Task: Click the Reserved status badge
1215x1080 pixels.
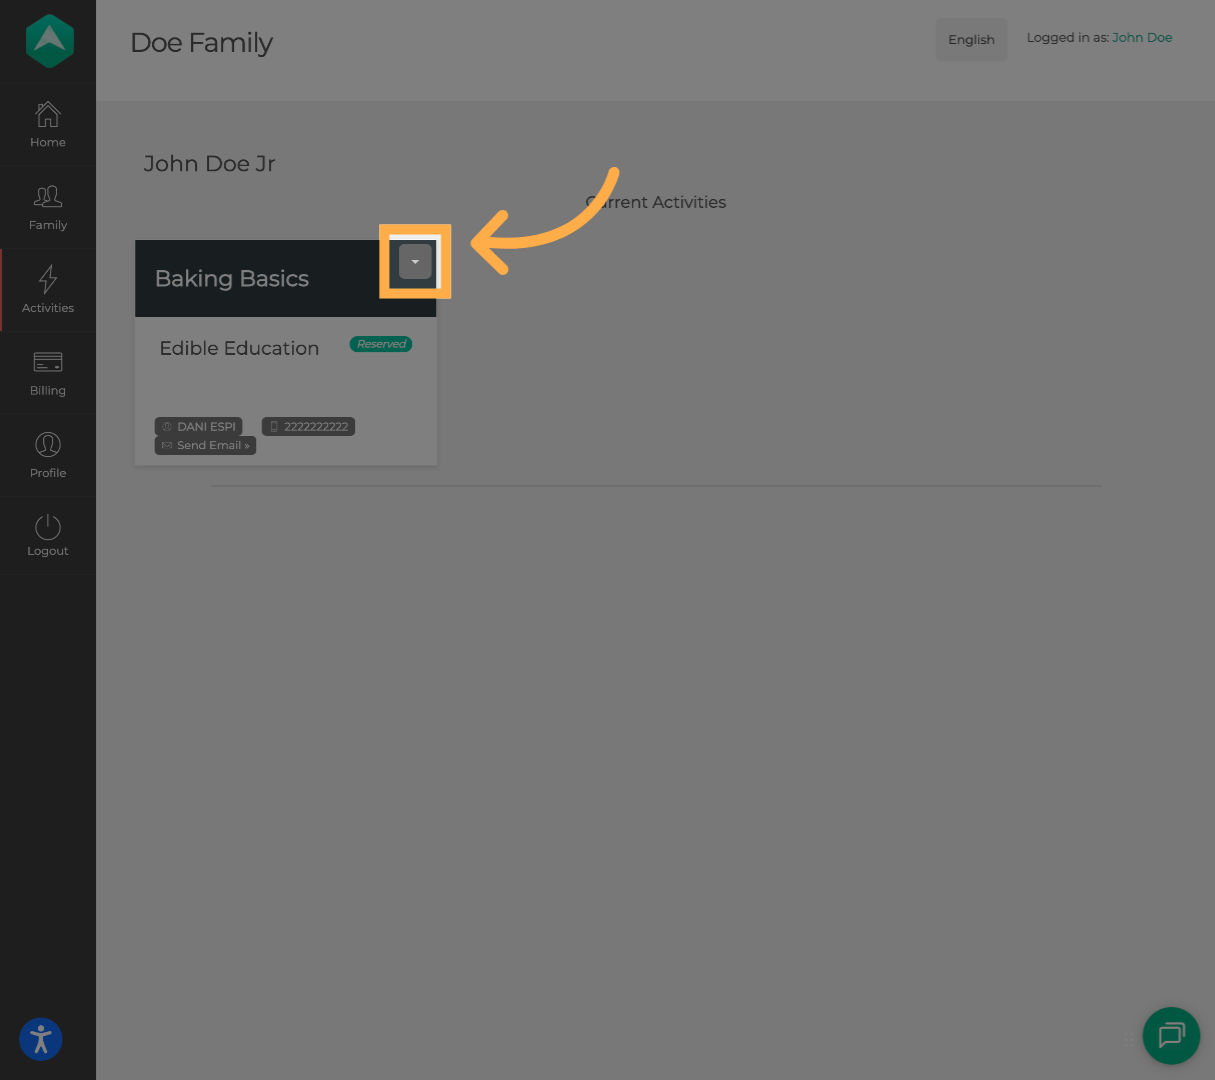Action: pyautogui.click(x=381, y=344)
